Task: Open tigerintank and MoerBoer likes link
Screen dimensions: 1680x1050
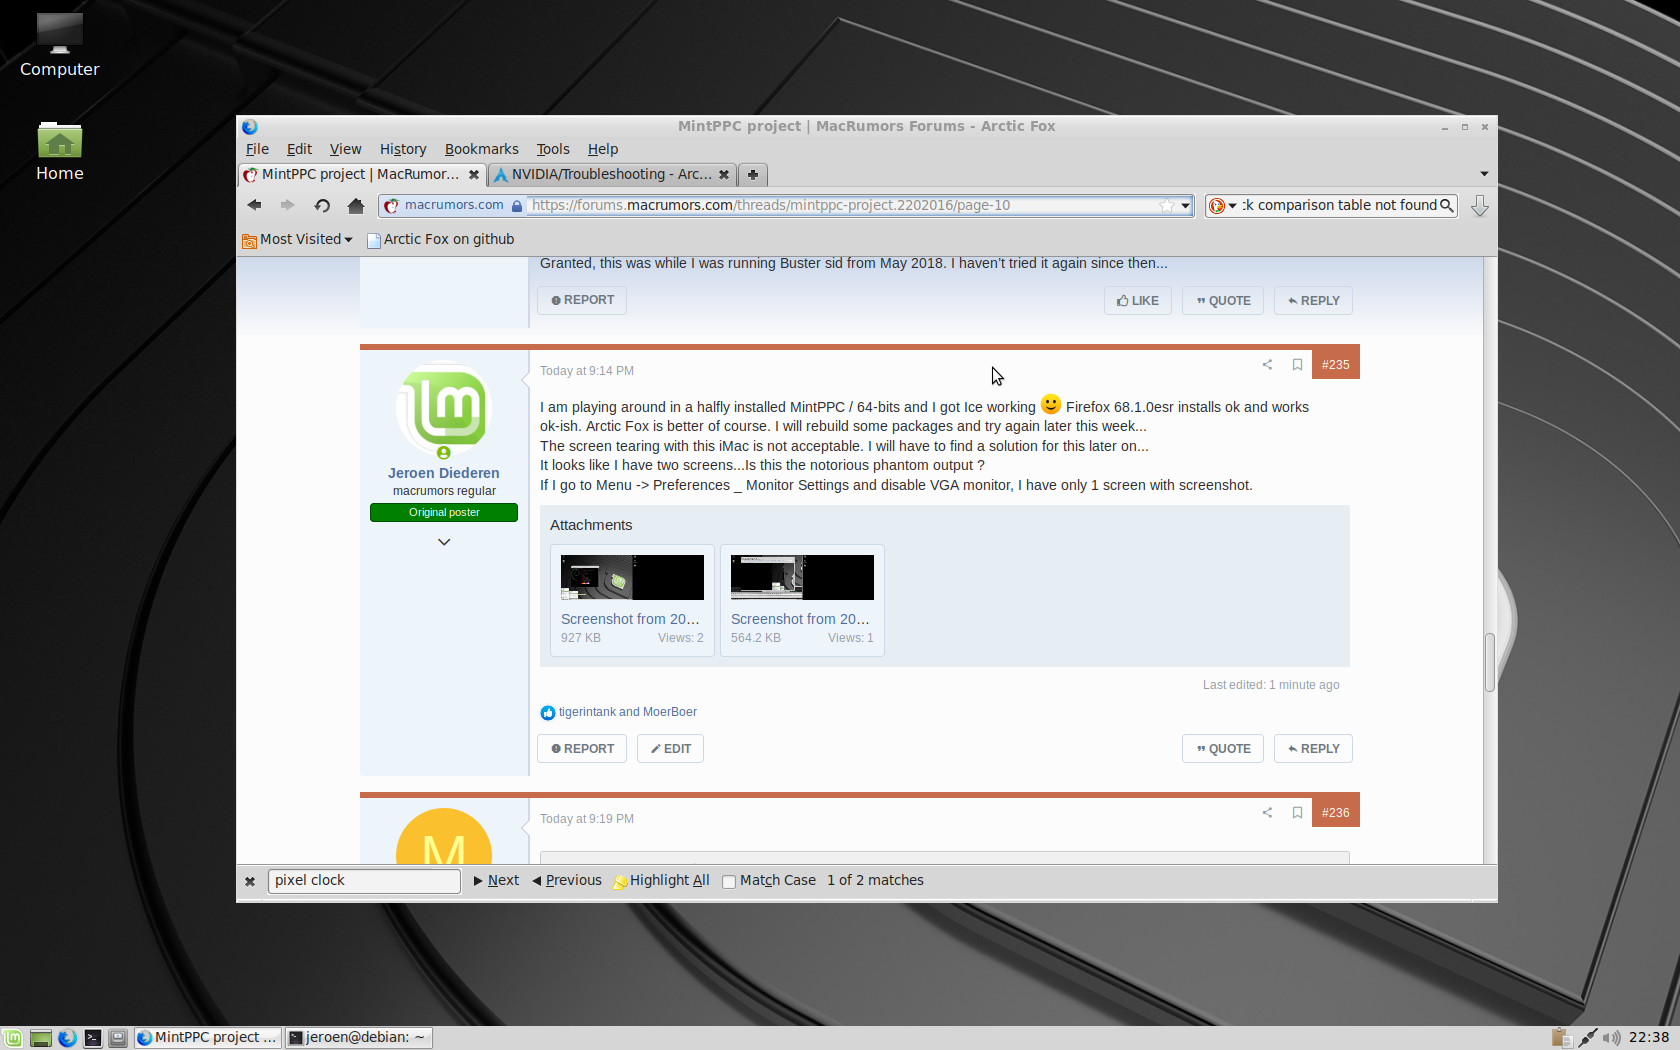Action: (628, 712)
